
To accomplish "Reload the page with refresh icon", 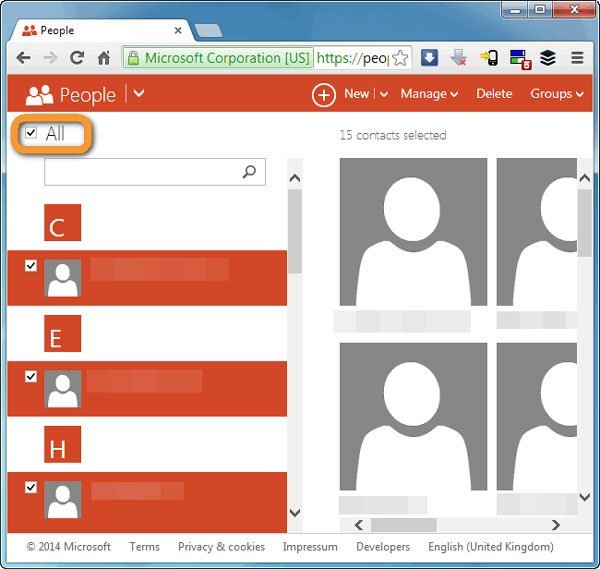I will pos(76,58).
